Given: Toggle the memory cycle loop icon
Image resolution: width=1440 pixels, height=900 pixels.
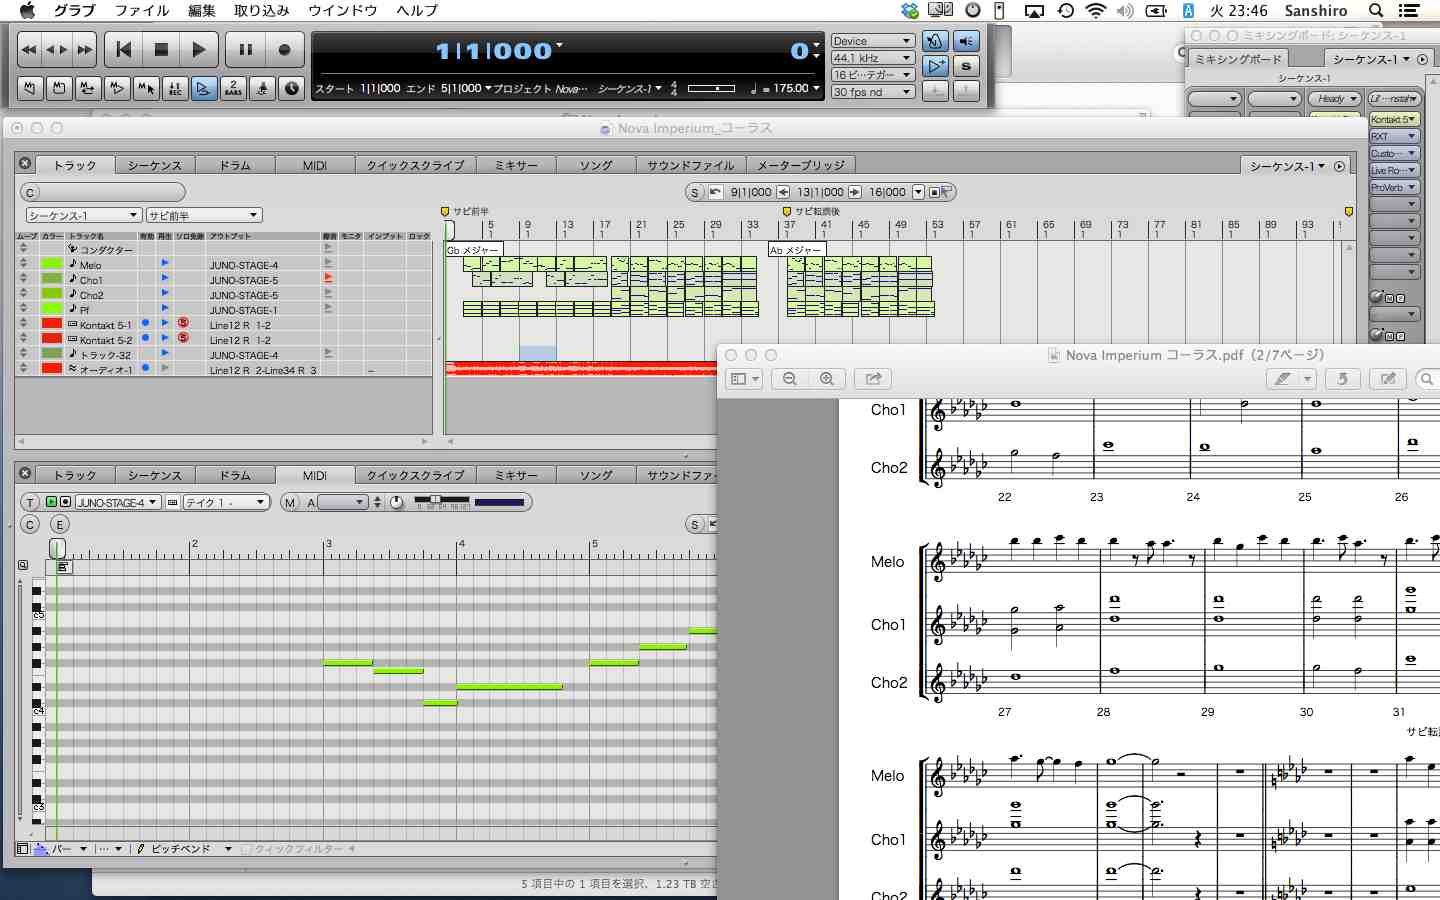Looking at the screenshot, I should 88,88.
